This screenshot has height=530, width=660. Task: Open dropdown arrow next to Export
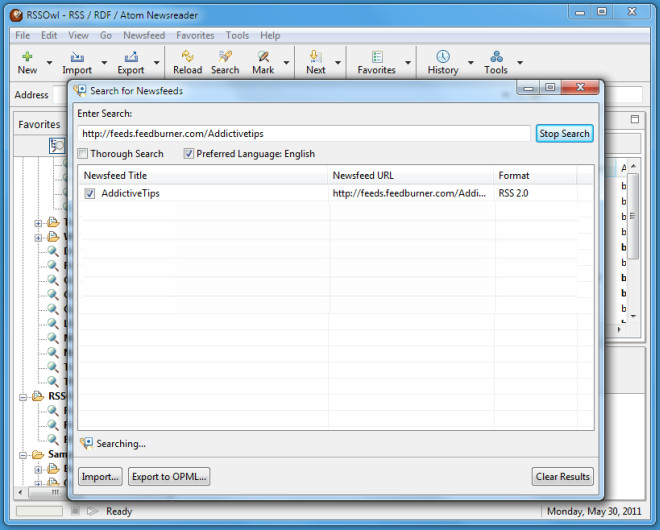[157, 63]
